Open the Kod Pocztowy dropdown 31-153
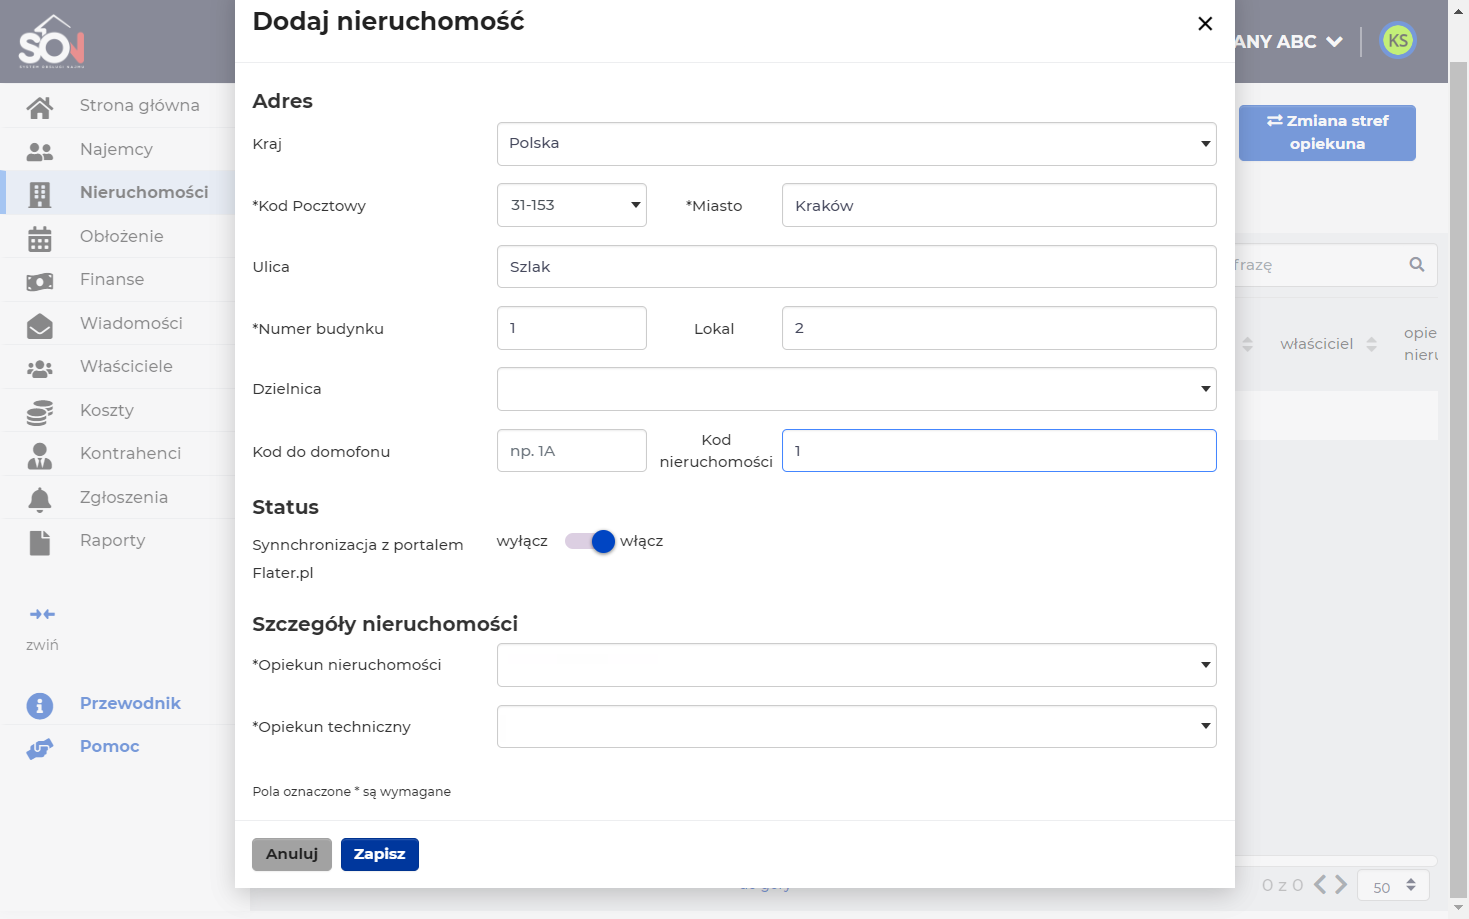 click(572, 205)
